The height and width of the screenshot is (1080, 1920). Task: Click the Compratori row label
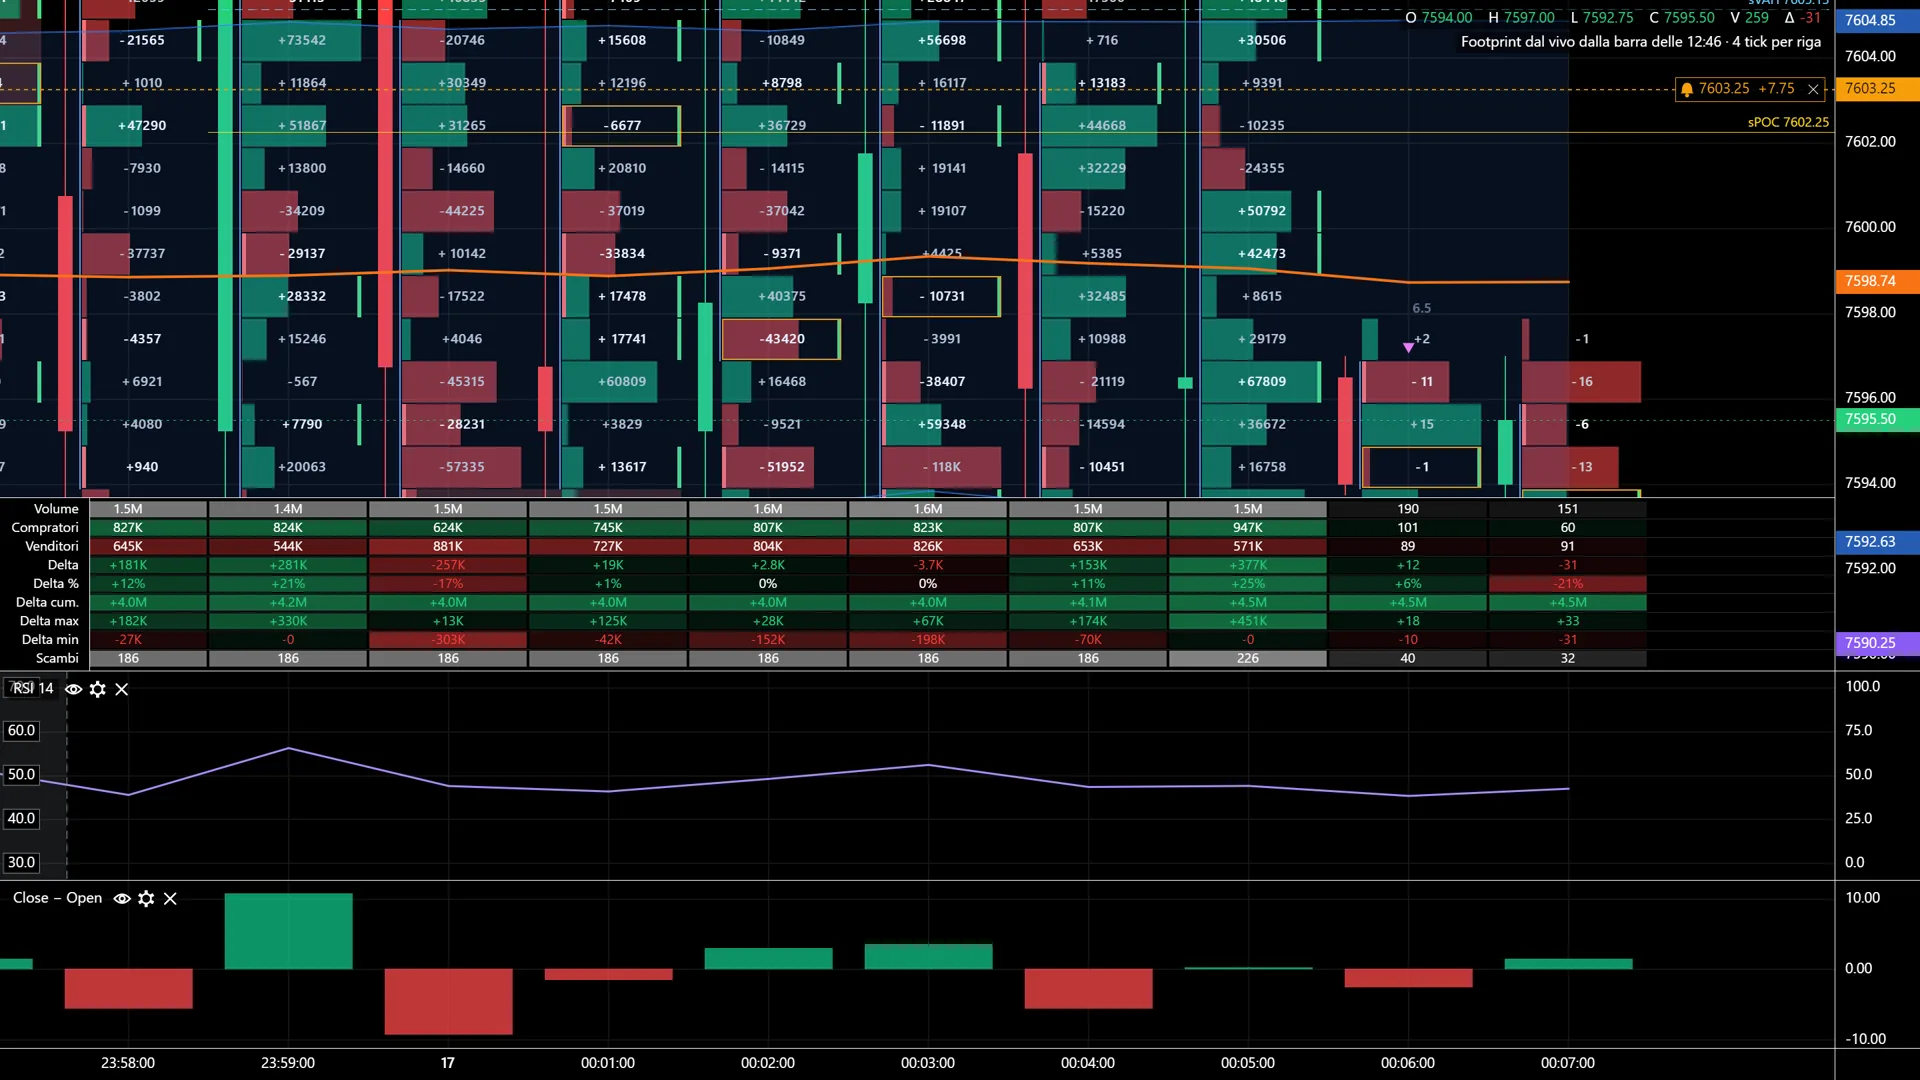(x=45, y=528)
